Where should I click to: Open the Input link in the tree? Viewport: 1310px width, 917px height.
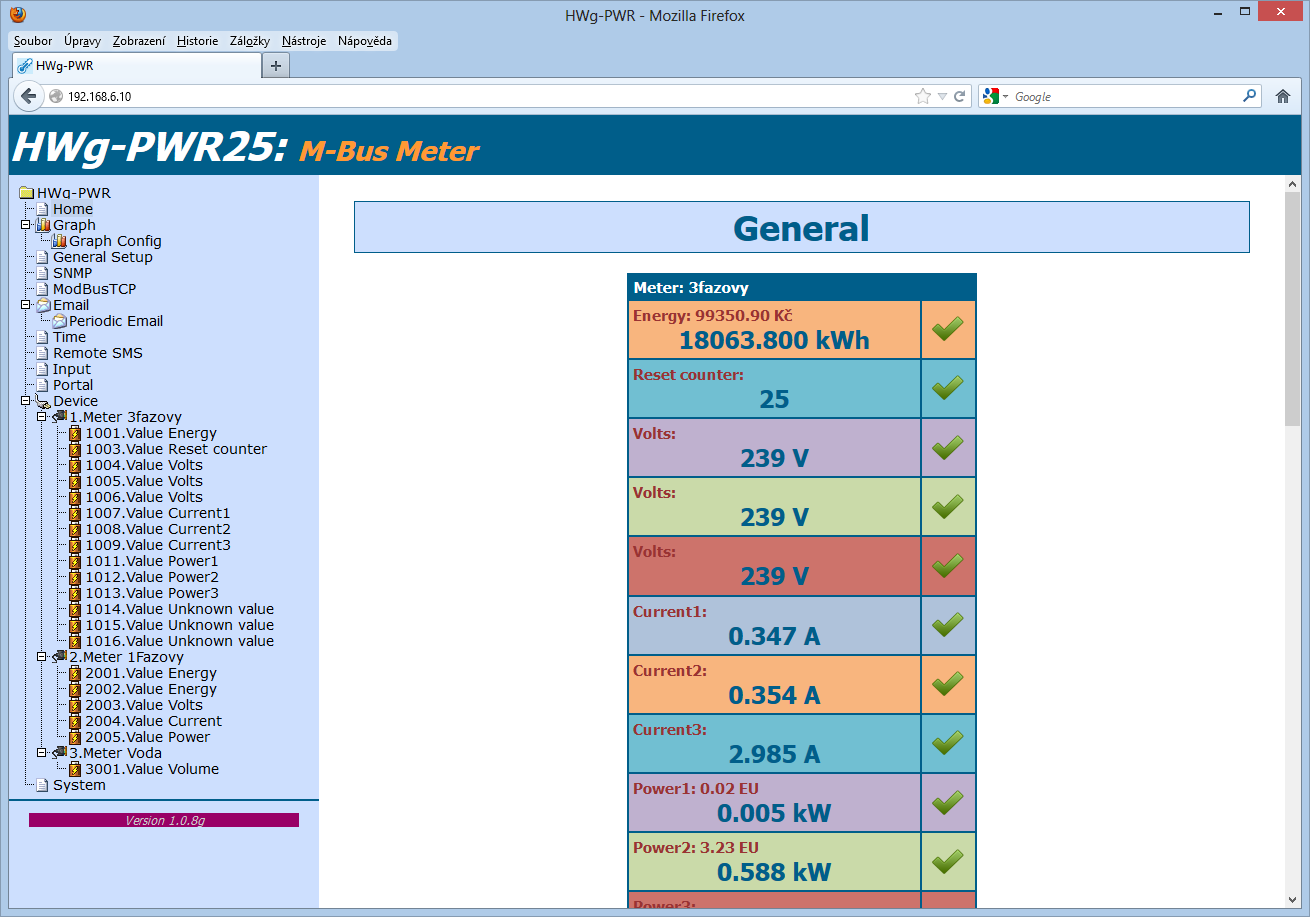point(72,369)
